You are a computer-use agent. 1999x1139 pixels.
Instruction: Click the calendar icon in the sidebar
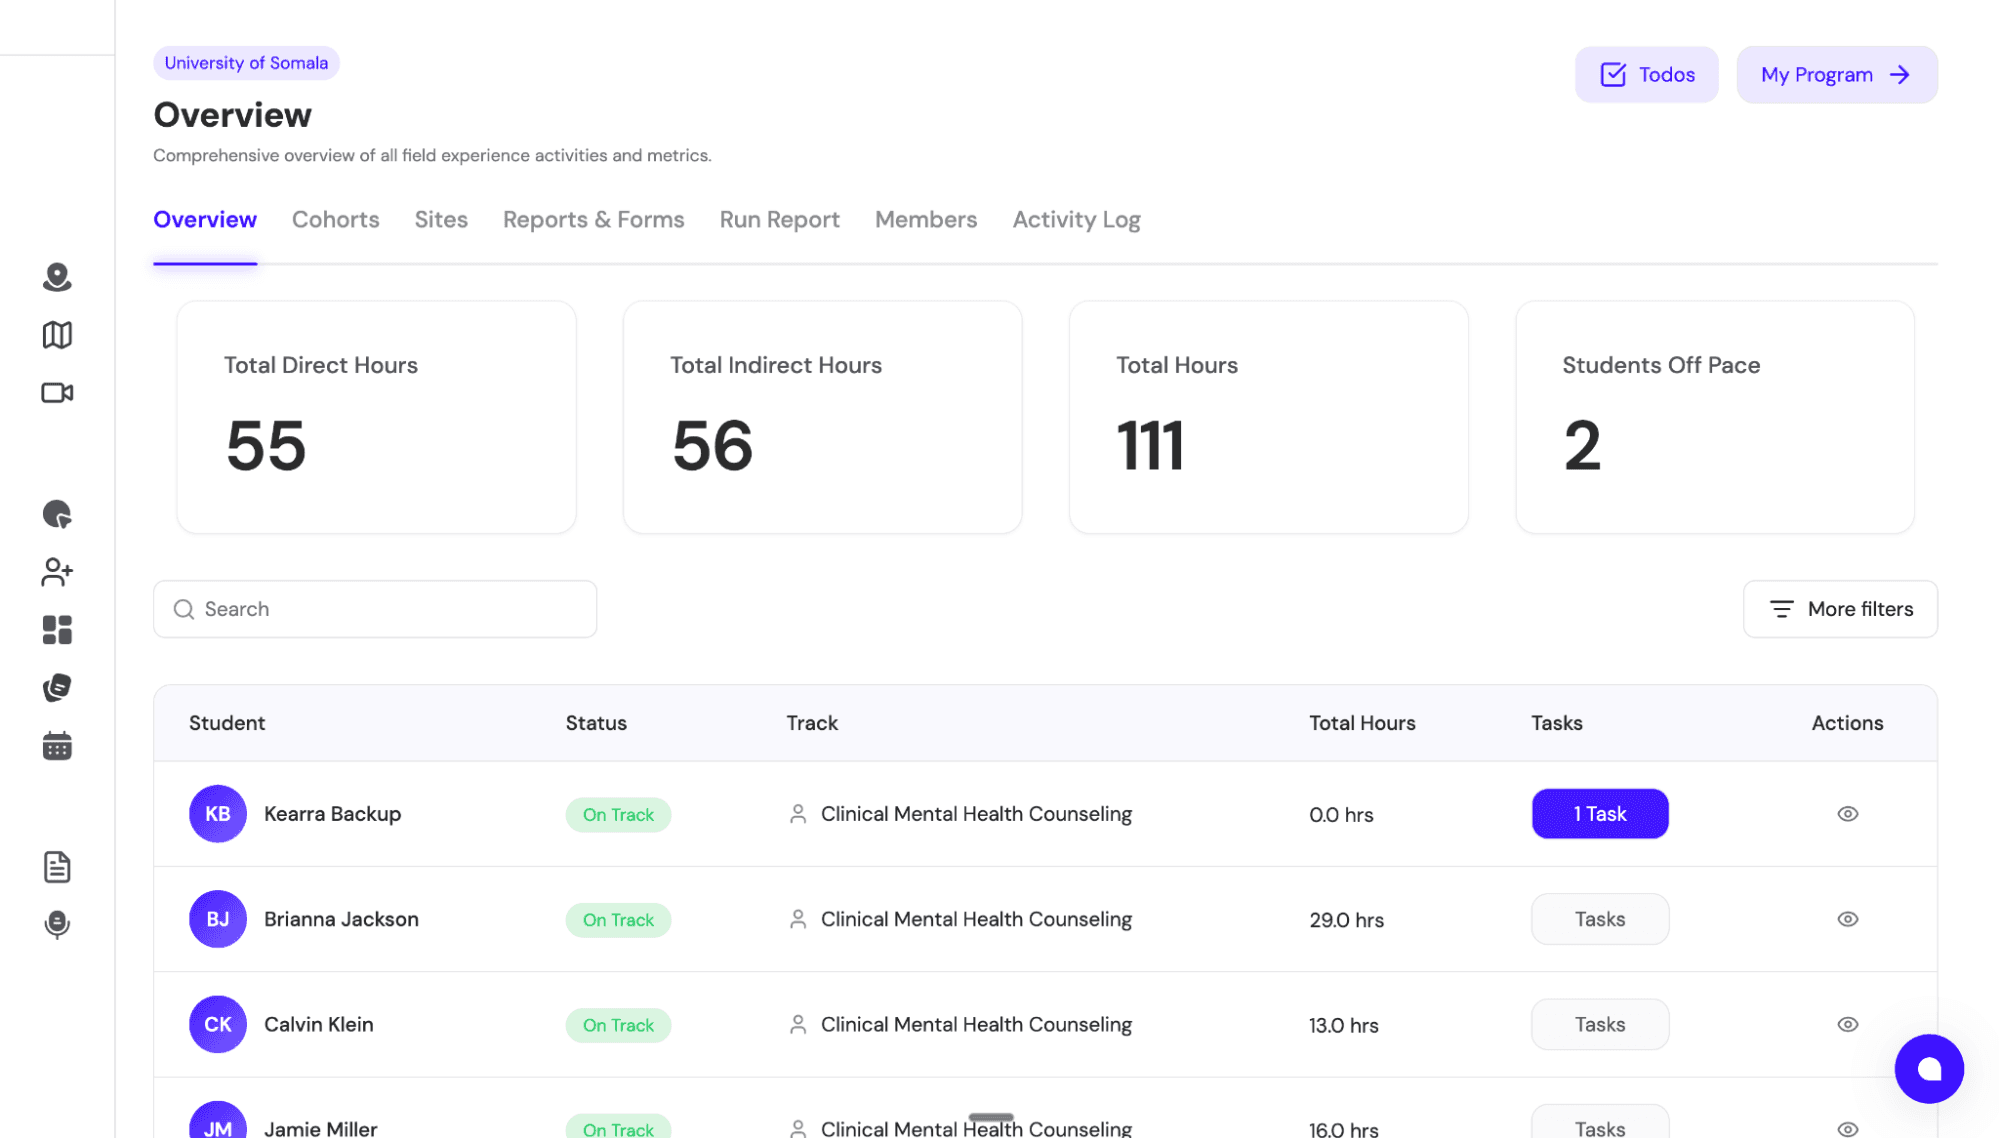click(57, 744)
